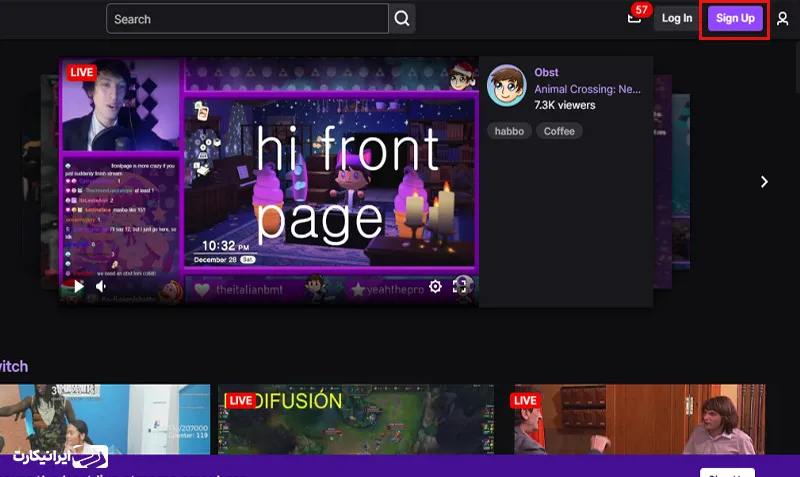
Task: Select the habbo tag
Action: click(509, 131)
